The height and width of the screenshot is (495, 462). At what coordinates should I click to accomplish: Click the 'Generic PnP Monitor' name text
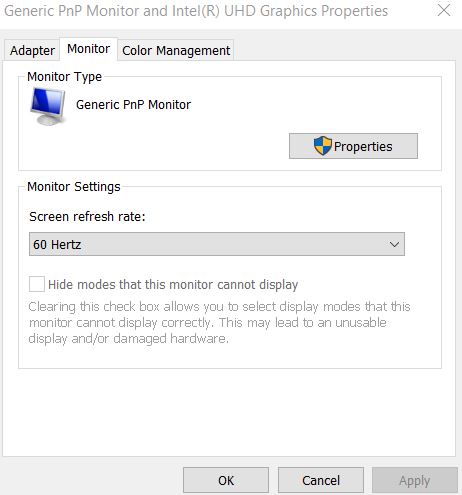tap(133, 105)
